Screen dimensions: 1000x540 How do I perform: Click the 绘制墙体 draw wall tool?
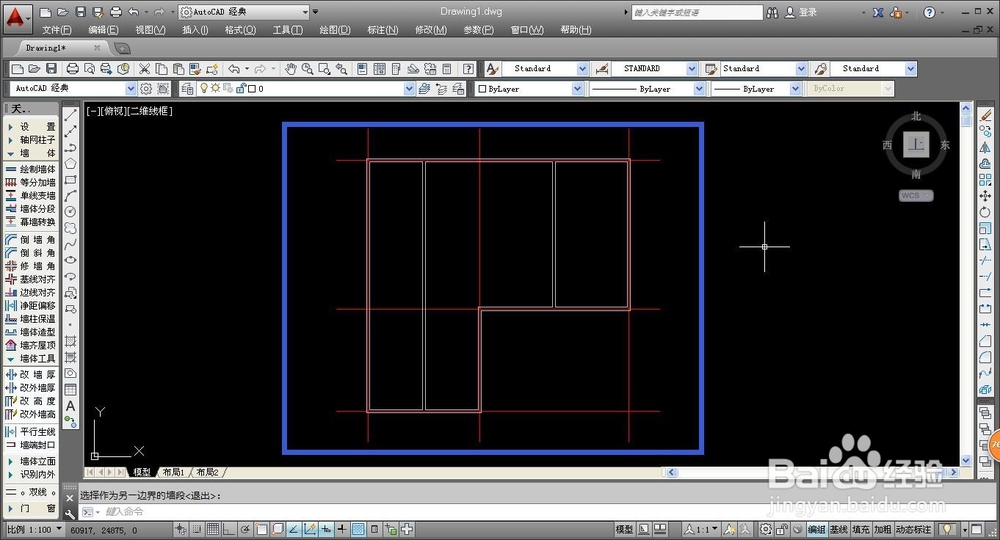[31, 169]
